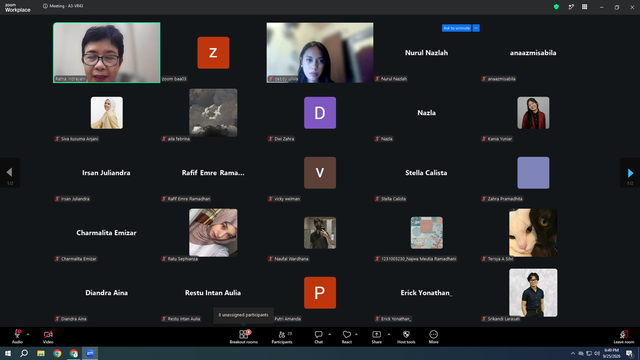Expand the Share options arrow
640x360 pixels.
tap(389, 334)
